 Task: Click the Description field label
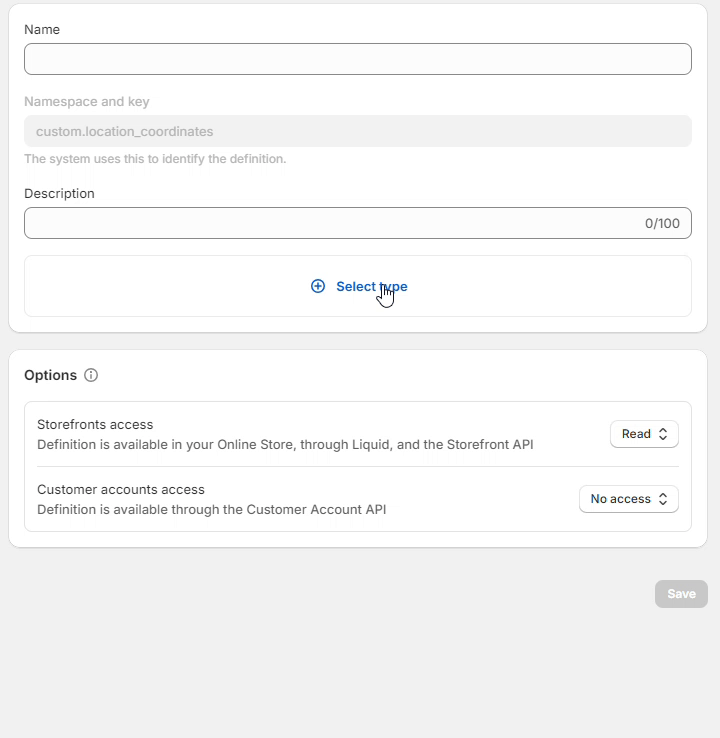(59, 194)
